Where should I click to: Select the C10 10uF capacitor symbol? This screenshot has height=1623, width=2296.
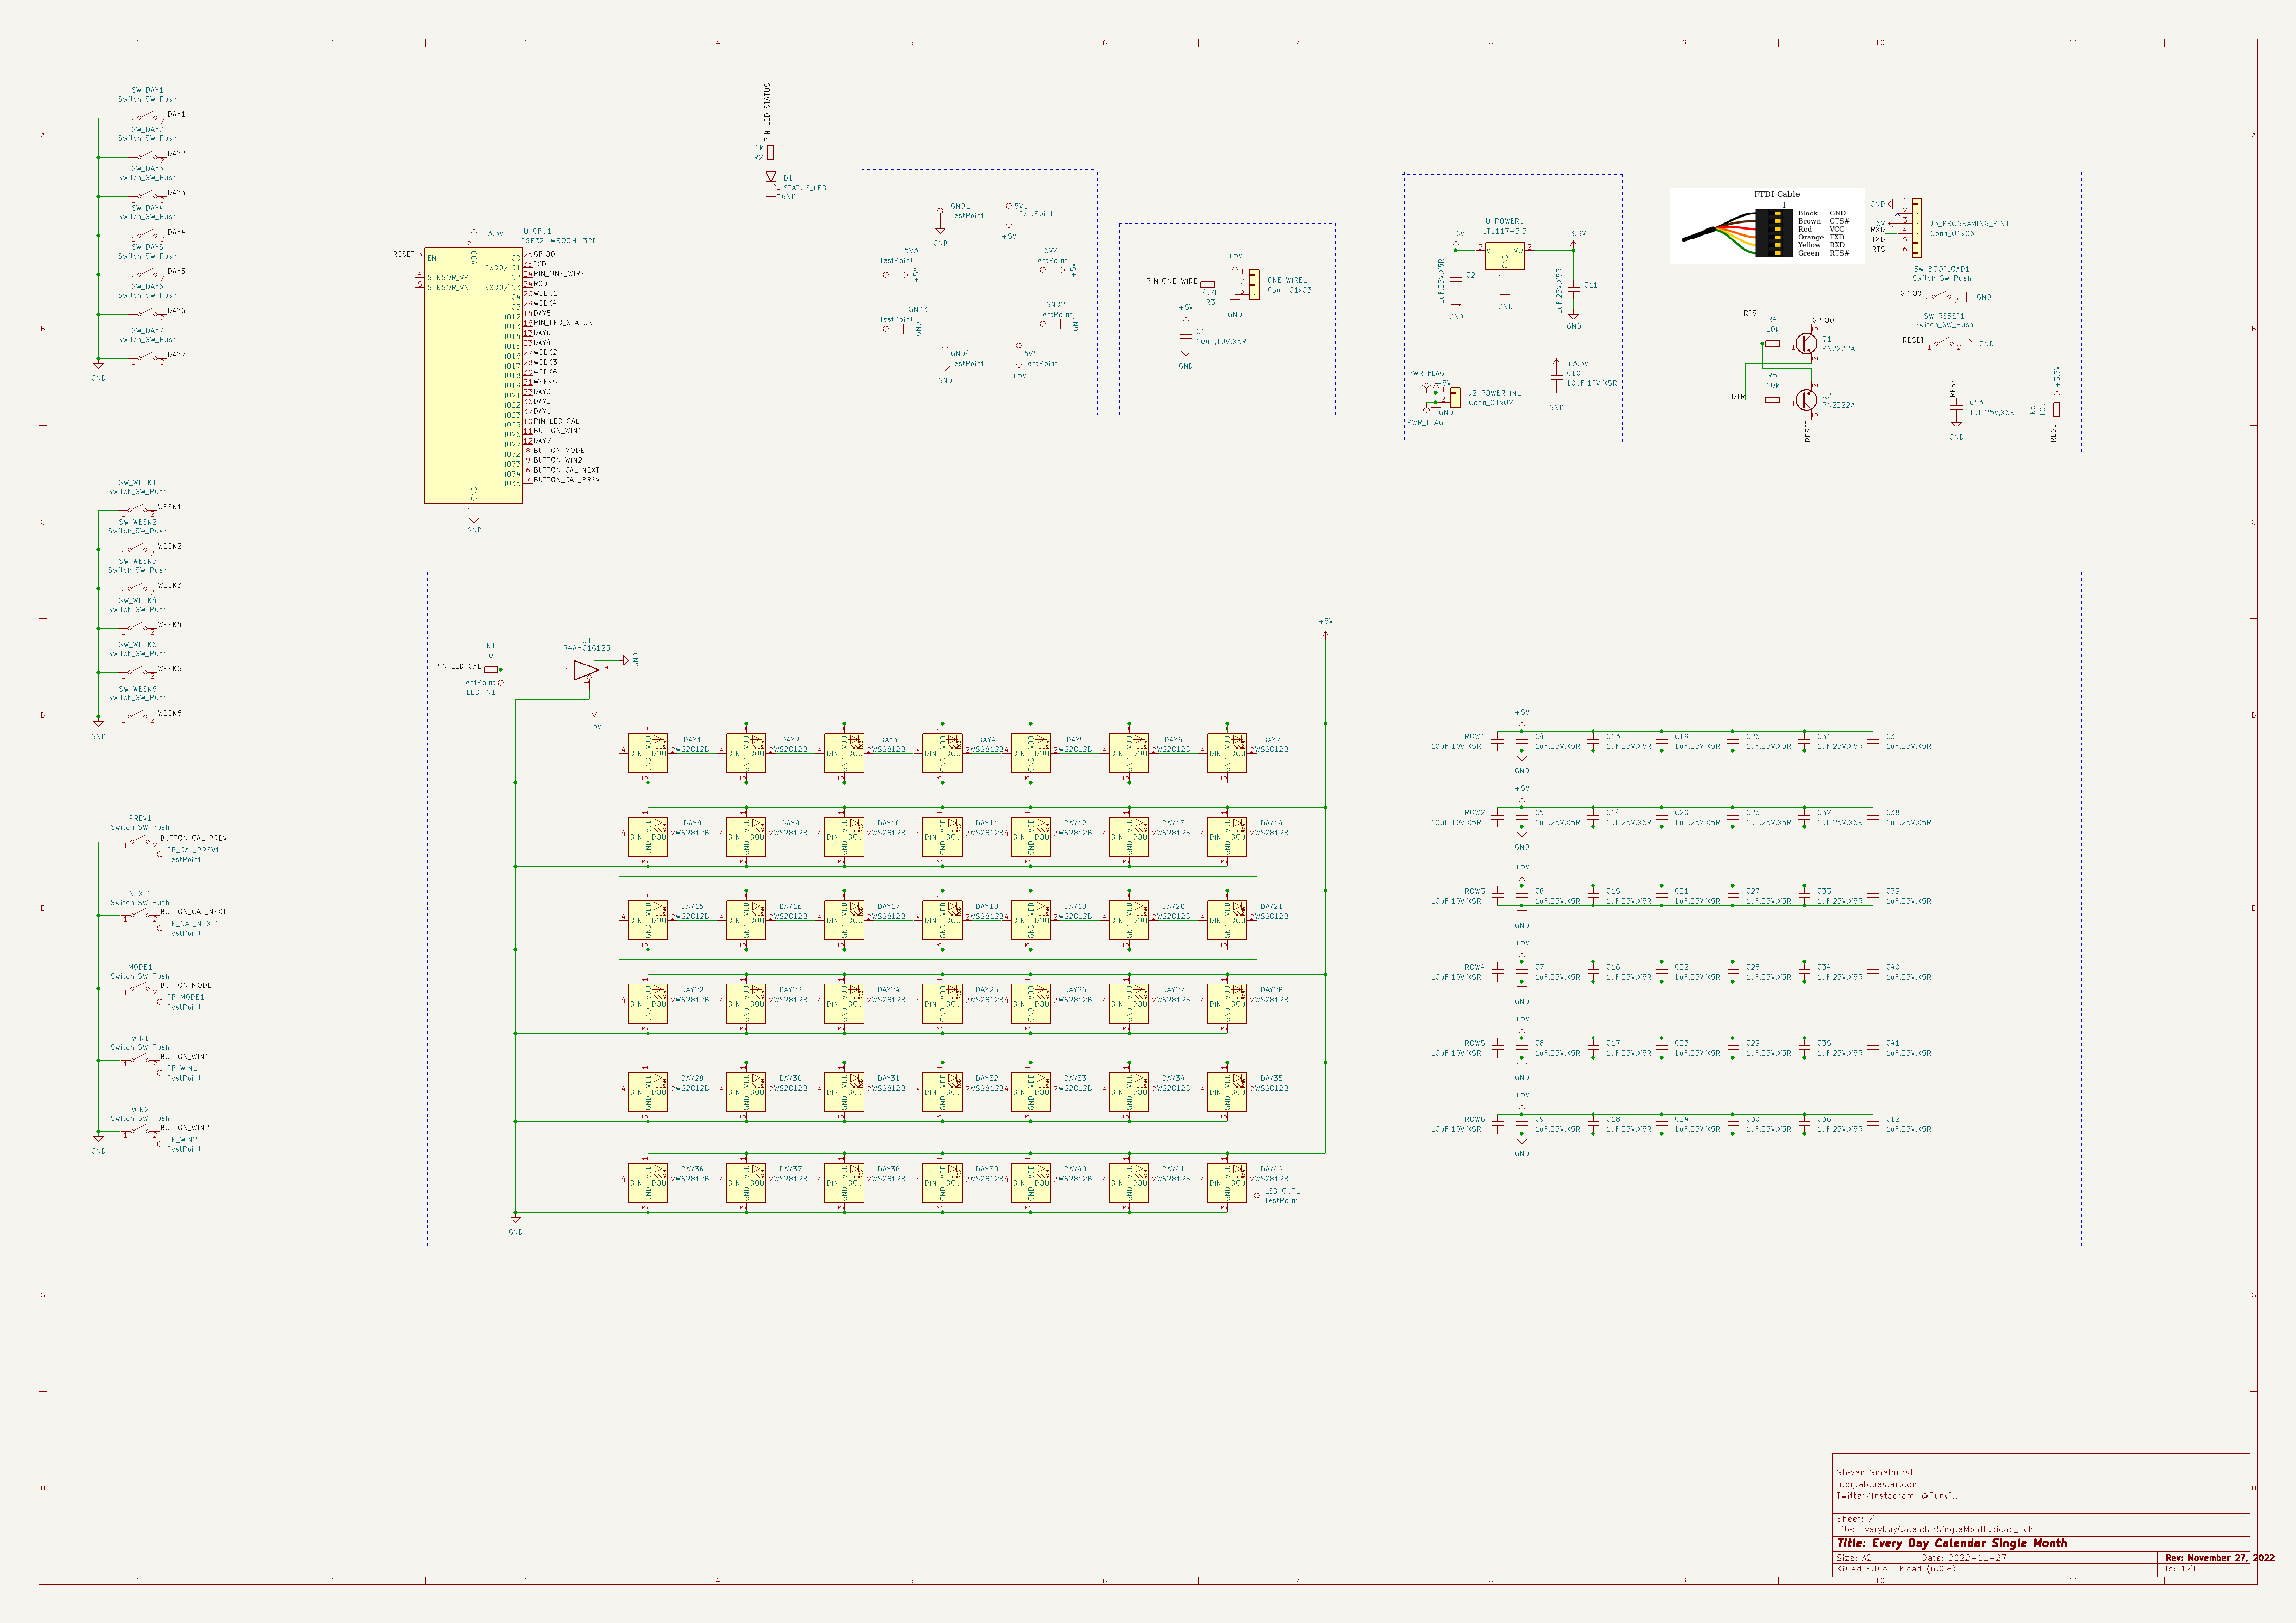pyautogui.click(x=1556, y=379)
